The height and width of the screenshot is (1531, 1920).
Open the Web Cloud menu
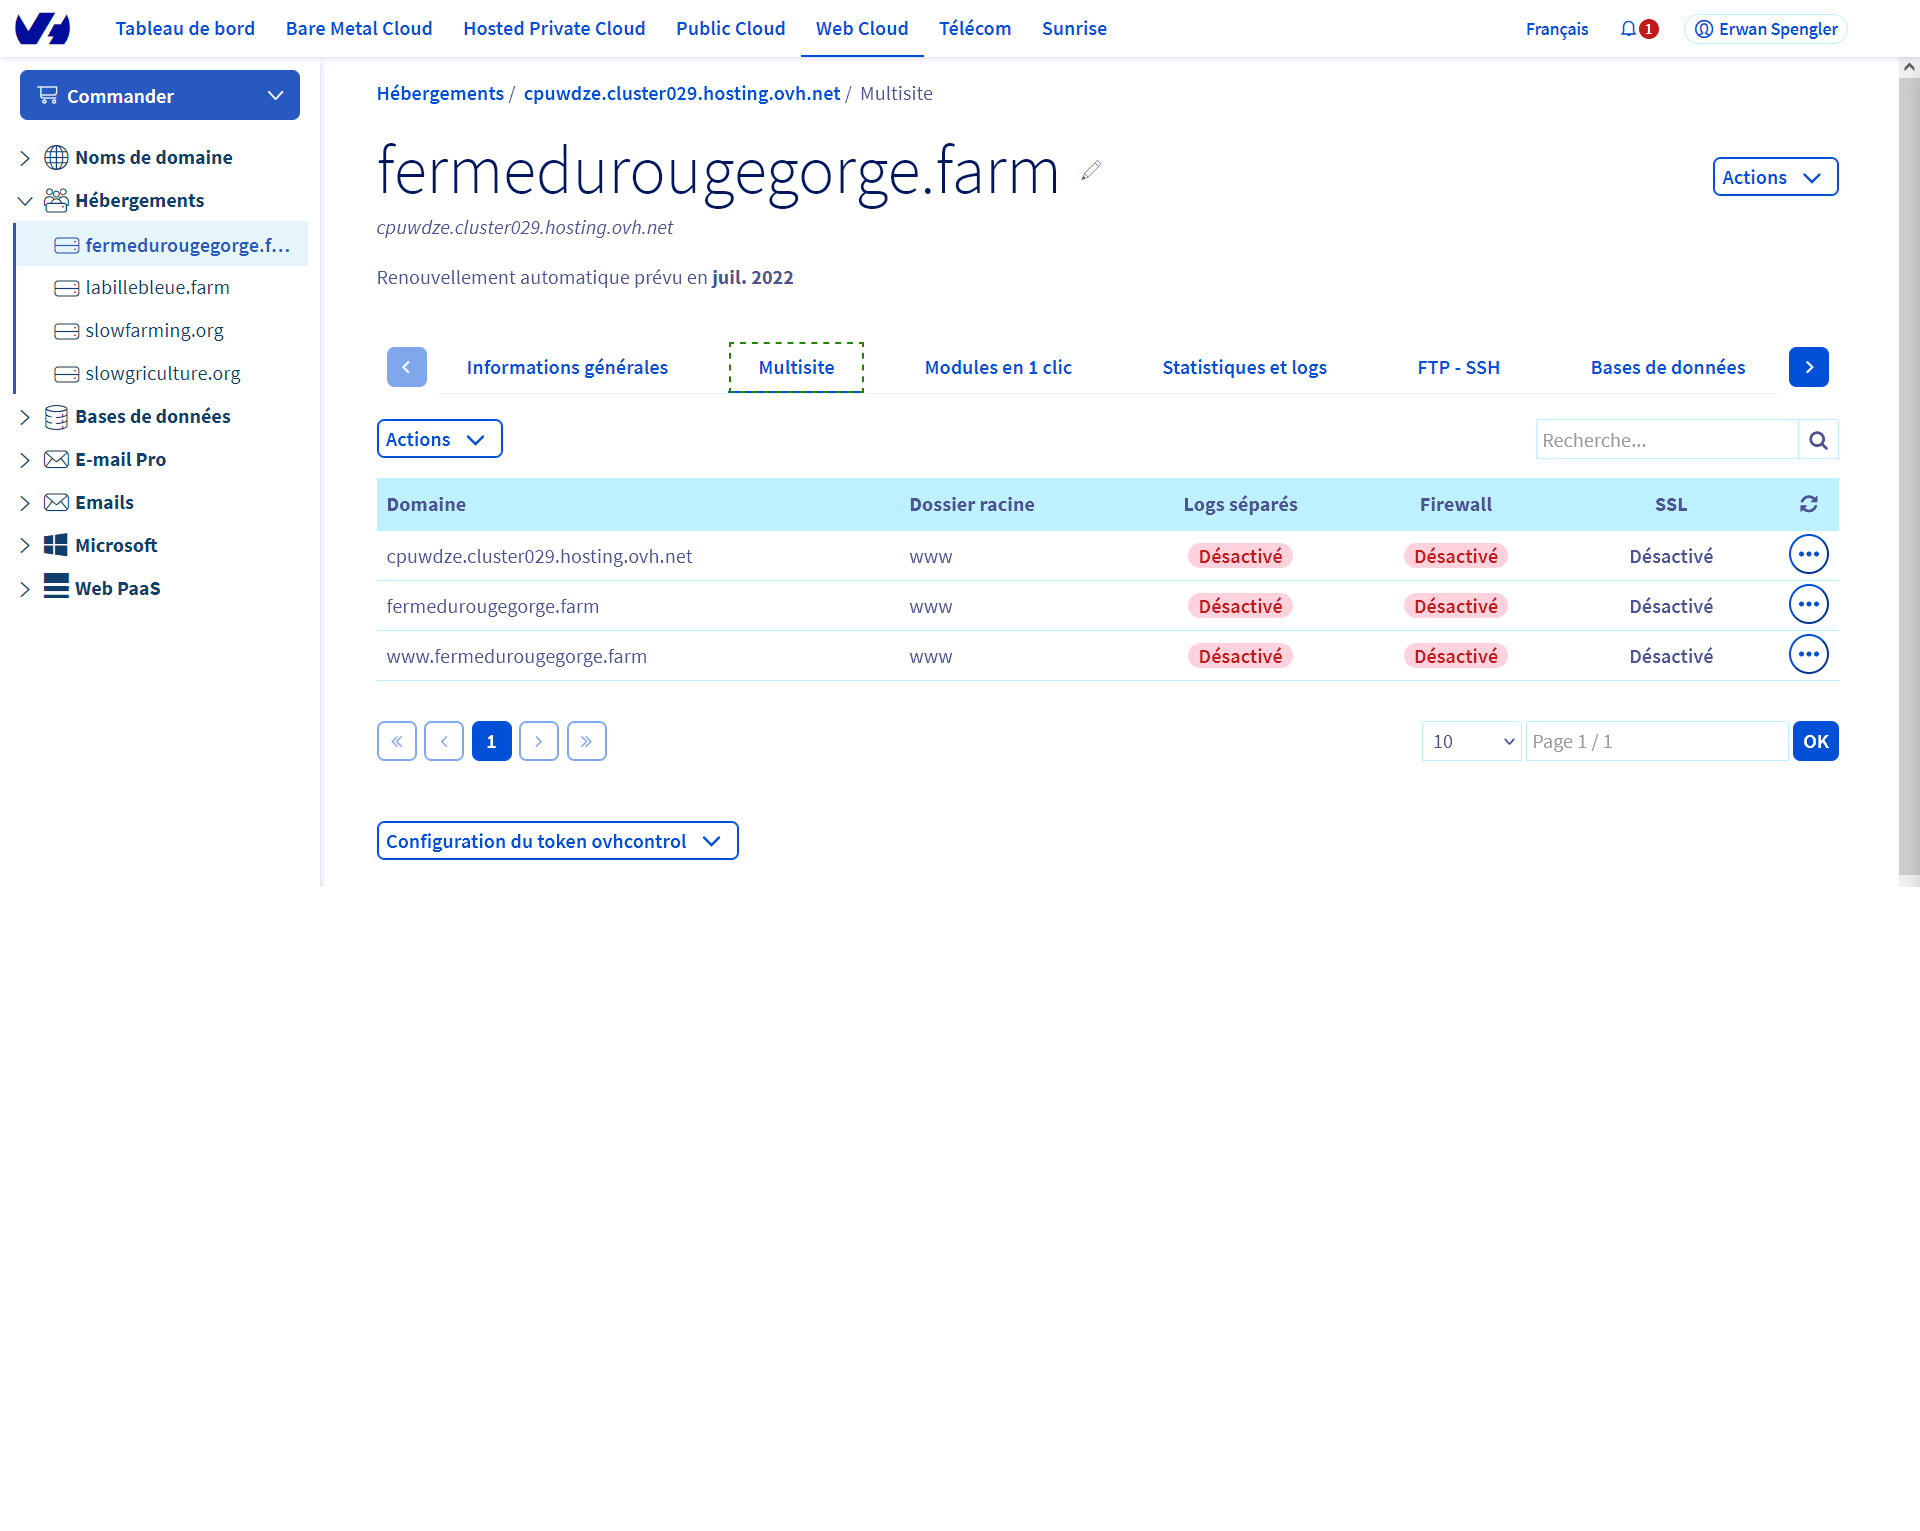pyautogui.click(x=862, y=29)
